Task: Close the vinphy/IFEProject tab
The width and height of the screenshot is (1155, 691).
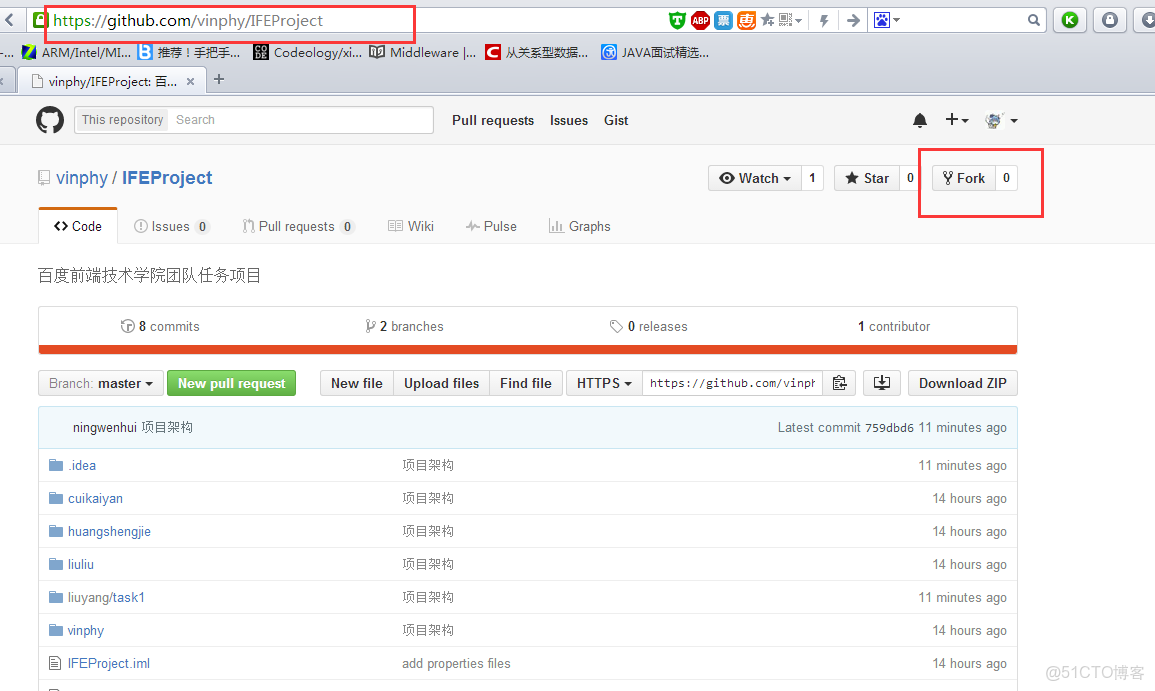Action: pyautogui.click(x=190, y=82)
